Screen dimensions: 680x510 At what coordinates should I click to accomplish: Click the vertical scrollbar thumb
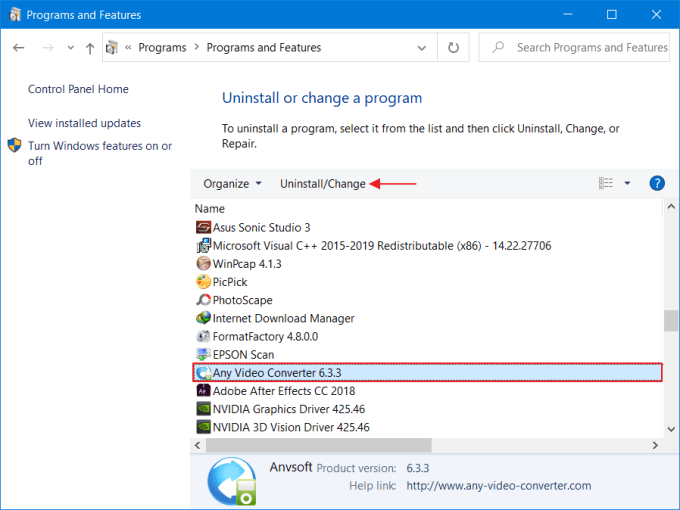tap(671, 321)
